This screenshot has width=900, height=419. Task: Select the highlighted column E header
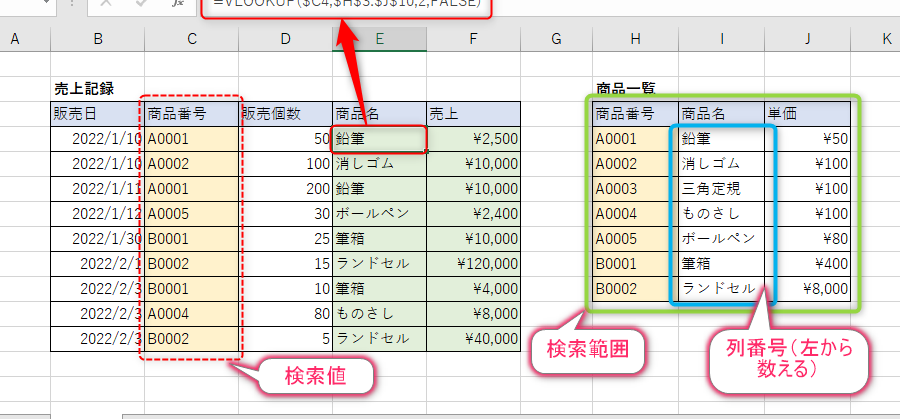[379, 39]
